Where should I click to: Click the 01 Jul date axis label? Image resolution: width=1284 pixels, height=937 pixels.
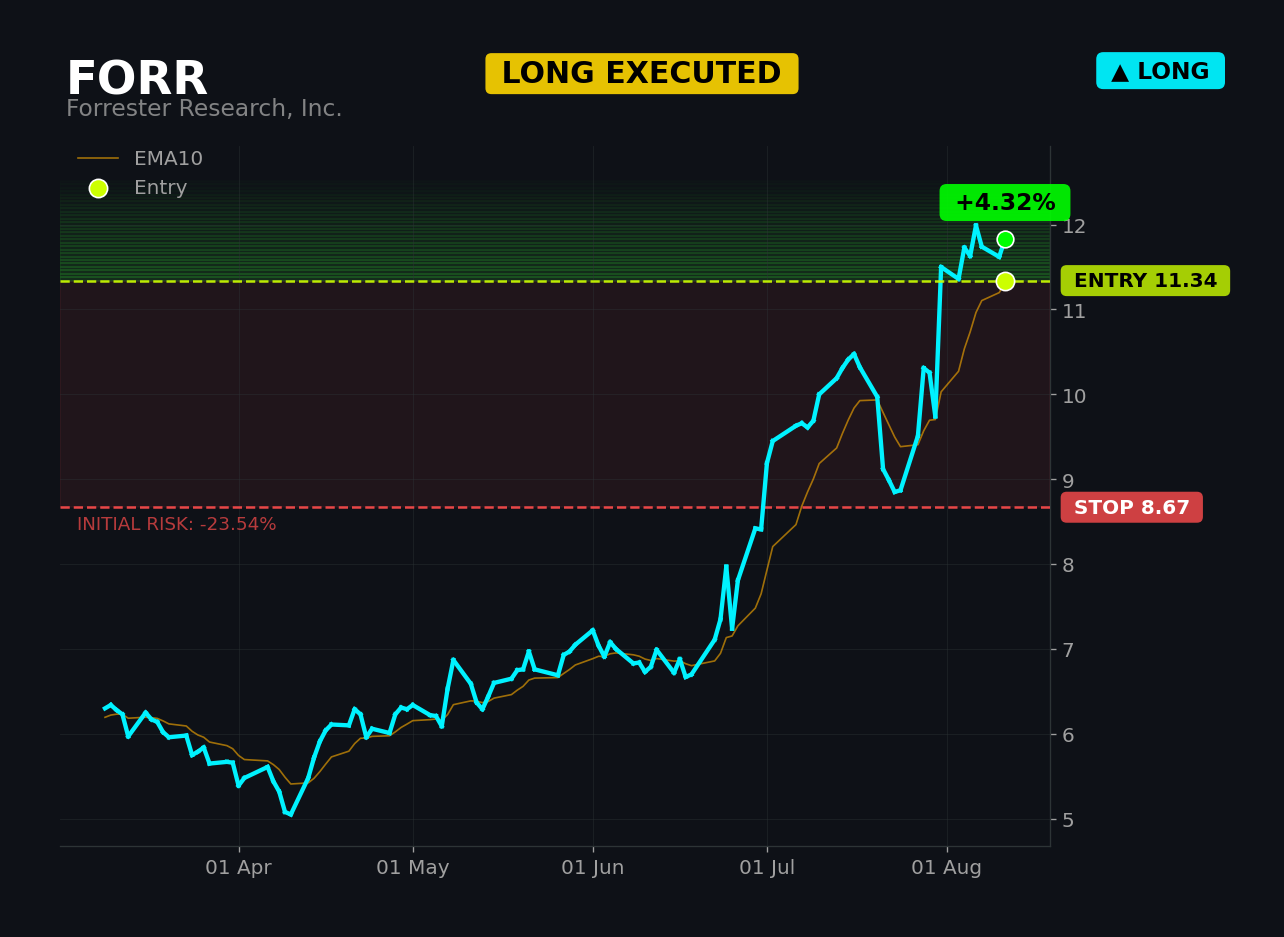(x=767, y=868)
